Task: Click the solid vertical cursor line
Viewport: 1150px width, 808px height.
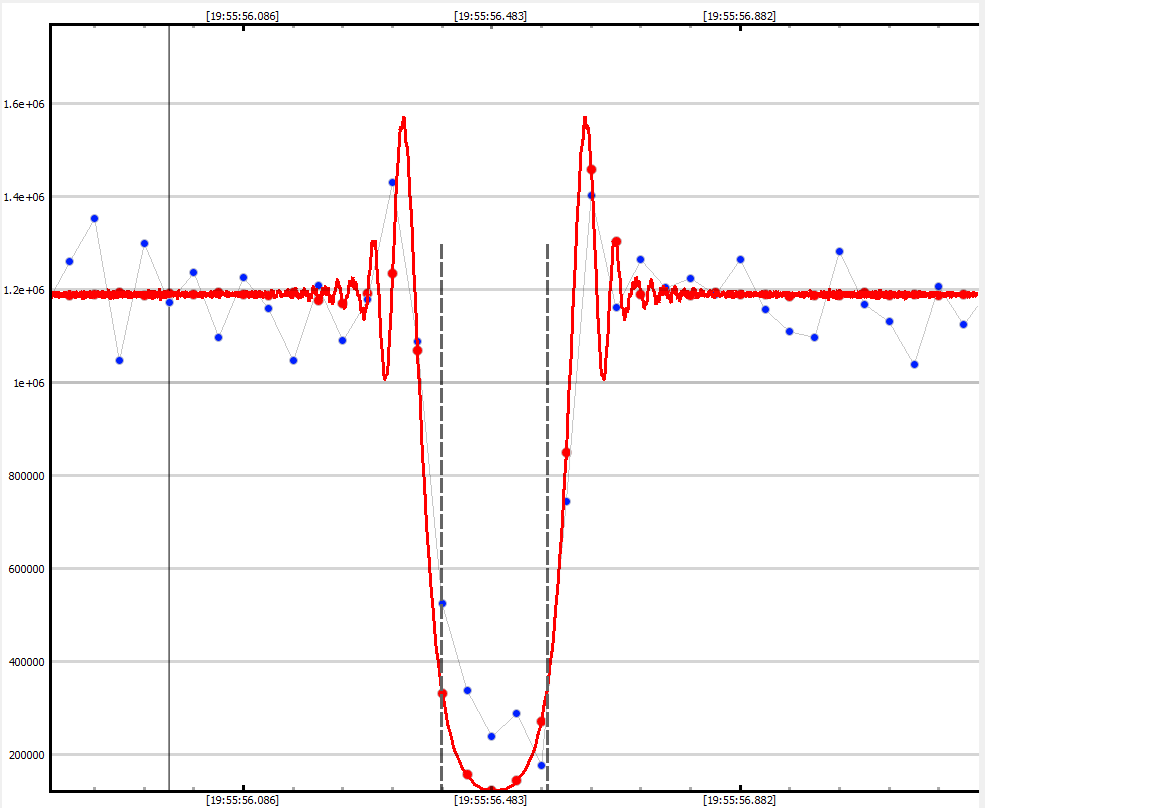Action: coord(169,500)
